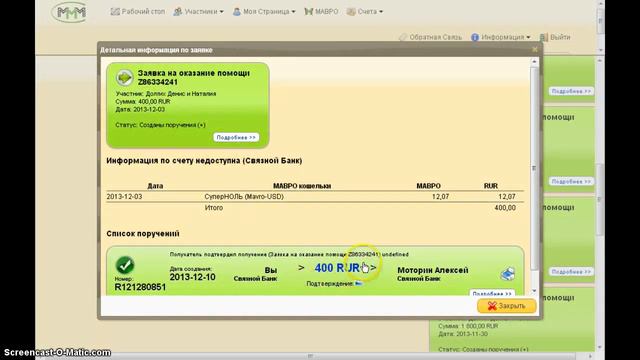Click order number R121280851
This screenshot has width=640, height=360.
point(140,287)
